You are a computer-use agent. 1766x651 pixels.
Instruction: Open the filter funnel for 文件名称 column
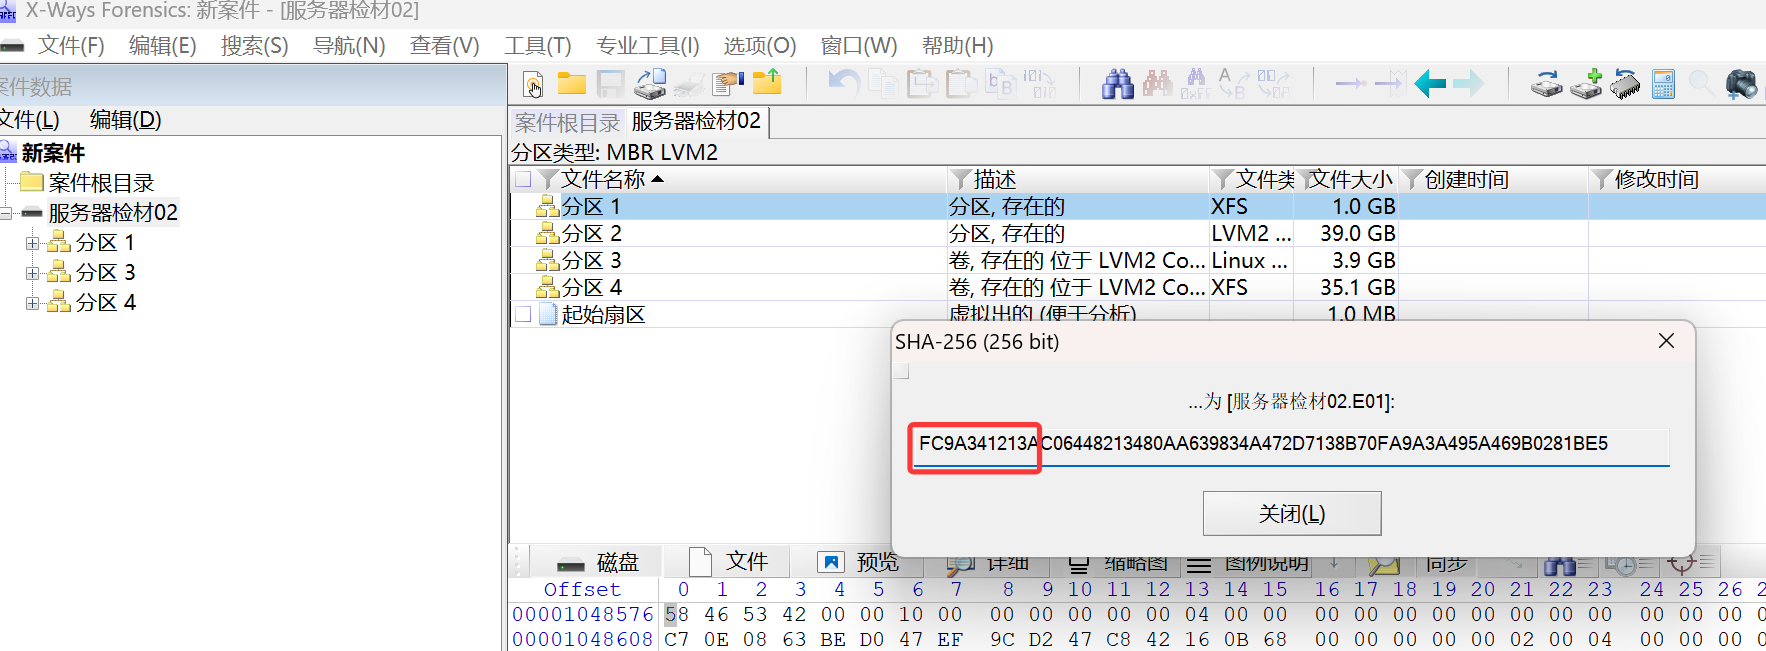tap(548, 179)
